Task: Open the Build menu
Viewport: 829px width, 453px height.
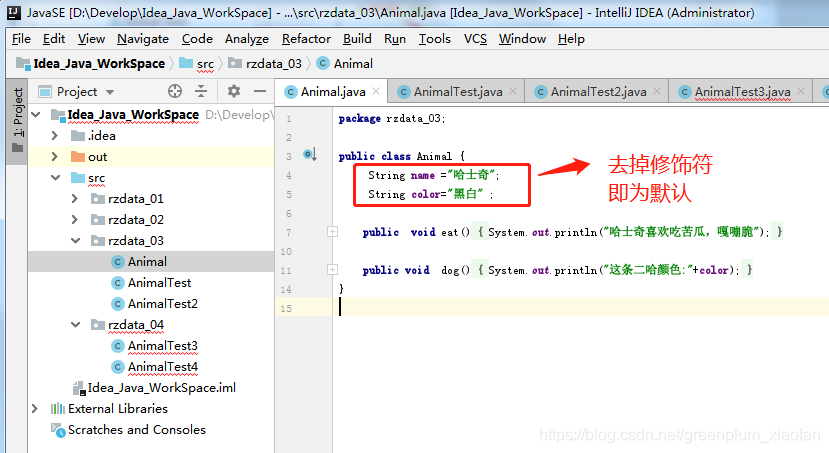Action: coord(357,39)
